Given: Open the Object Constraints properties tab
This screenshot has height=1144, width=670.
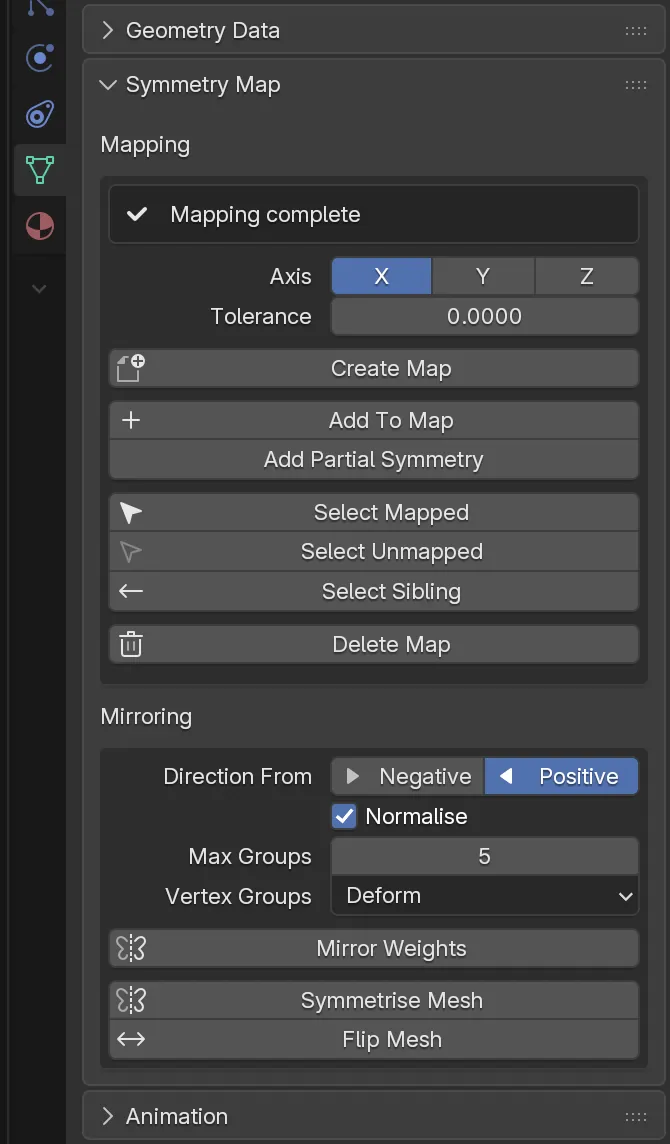Looking at the screenshot, I should pyautogui.click(x=39, y=115).
